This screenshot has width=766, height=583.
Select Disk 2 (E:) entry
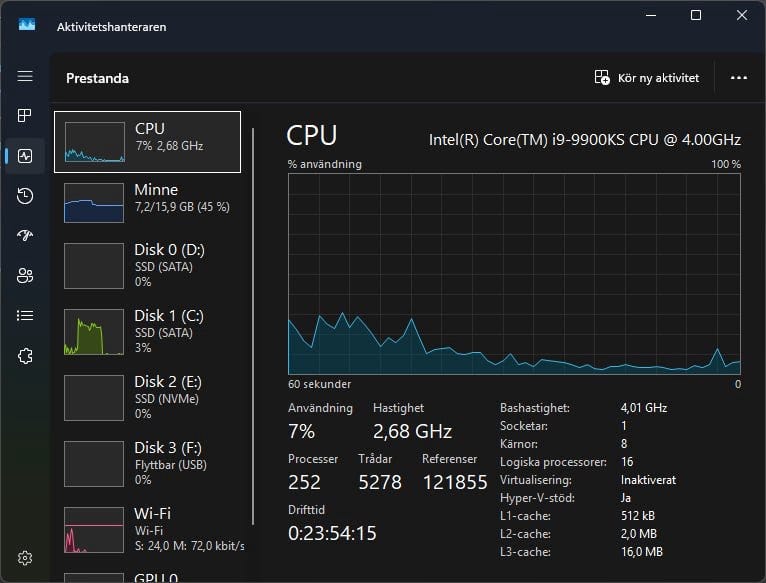point(147,397)
